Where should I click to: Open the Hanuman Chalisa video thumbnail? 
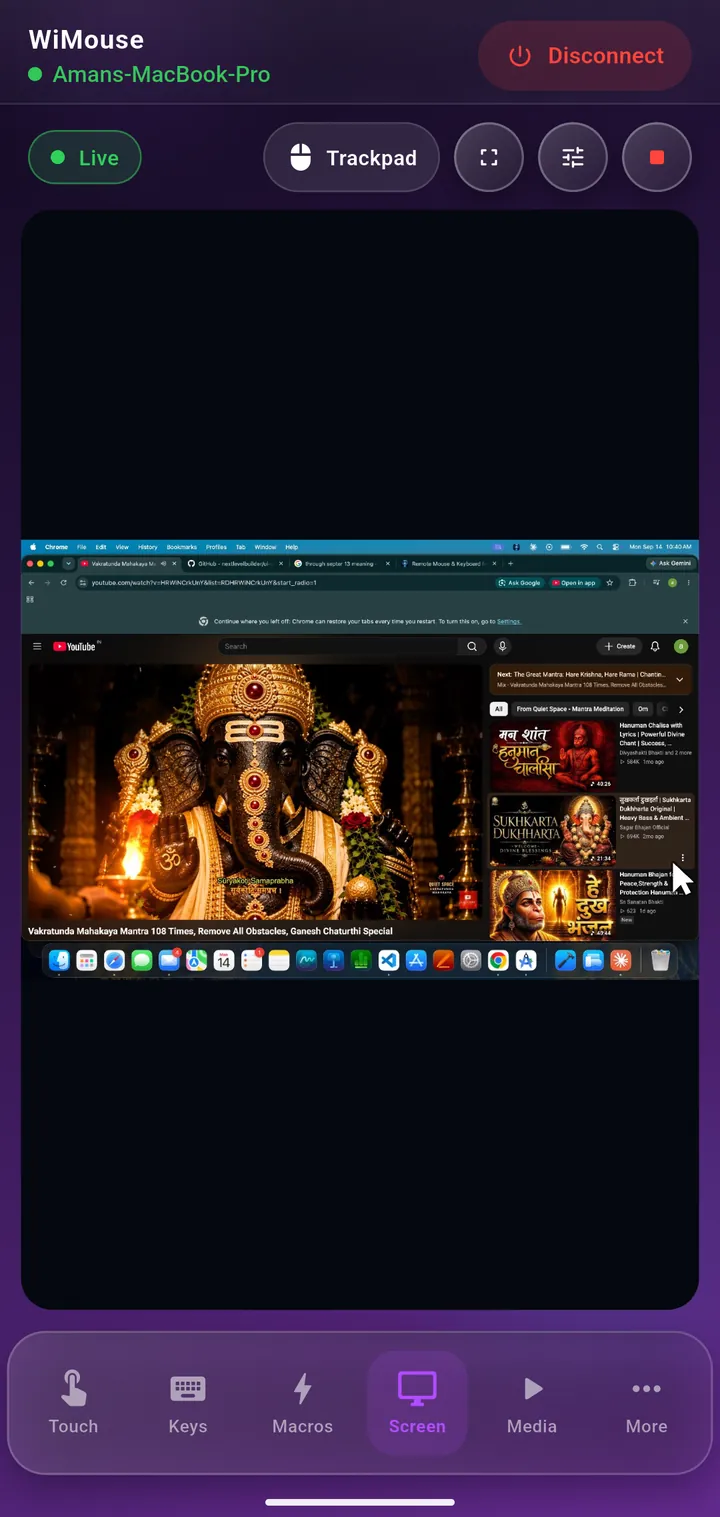pyautogui.click(x=552, y=755)
